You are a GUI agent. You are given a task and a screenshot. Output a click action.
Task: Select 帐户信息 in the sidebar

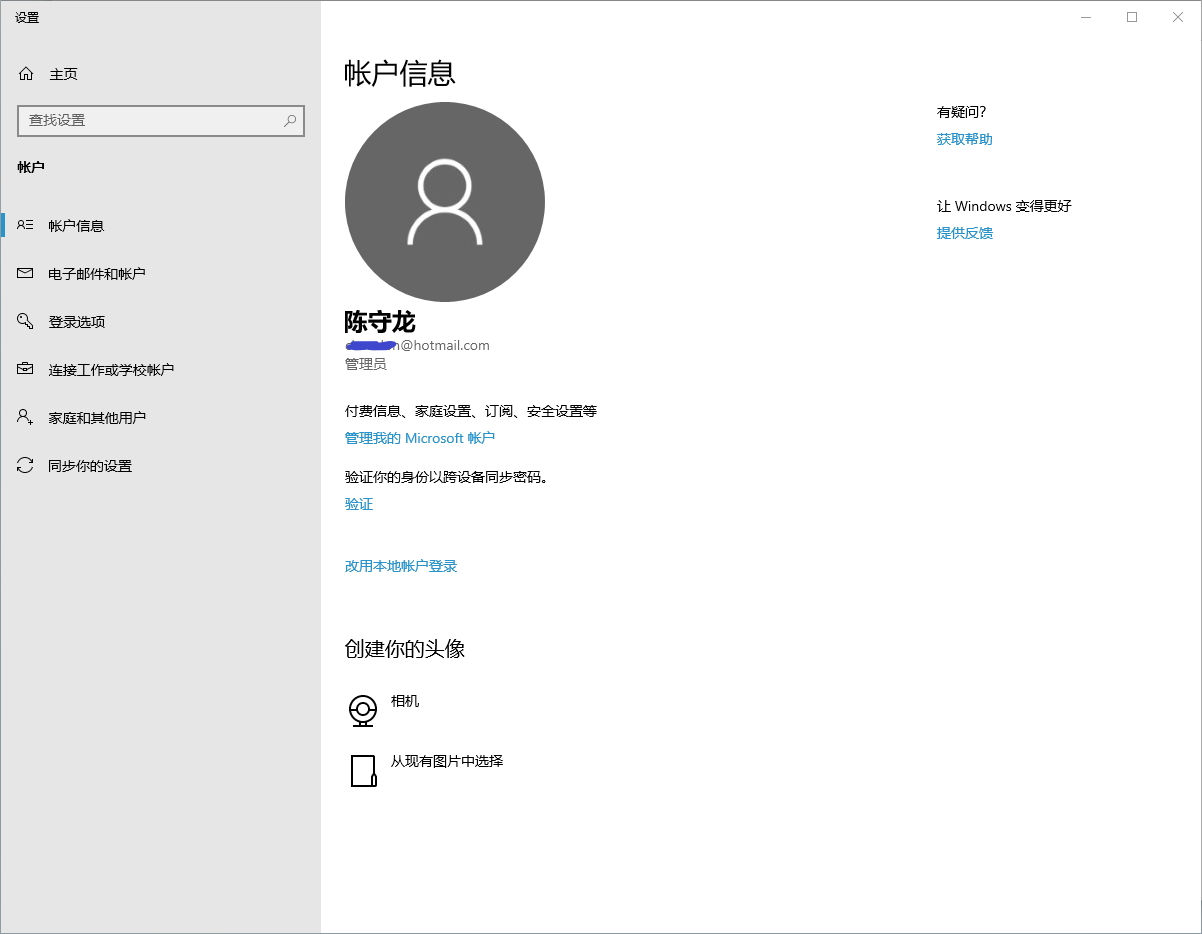coord(76,226)
